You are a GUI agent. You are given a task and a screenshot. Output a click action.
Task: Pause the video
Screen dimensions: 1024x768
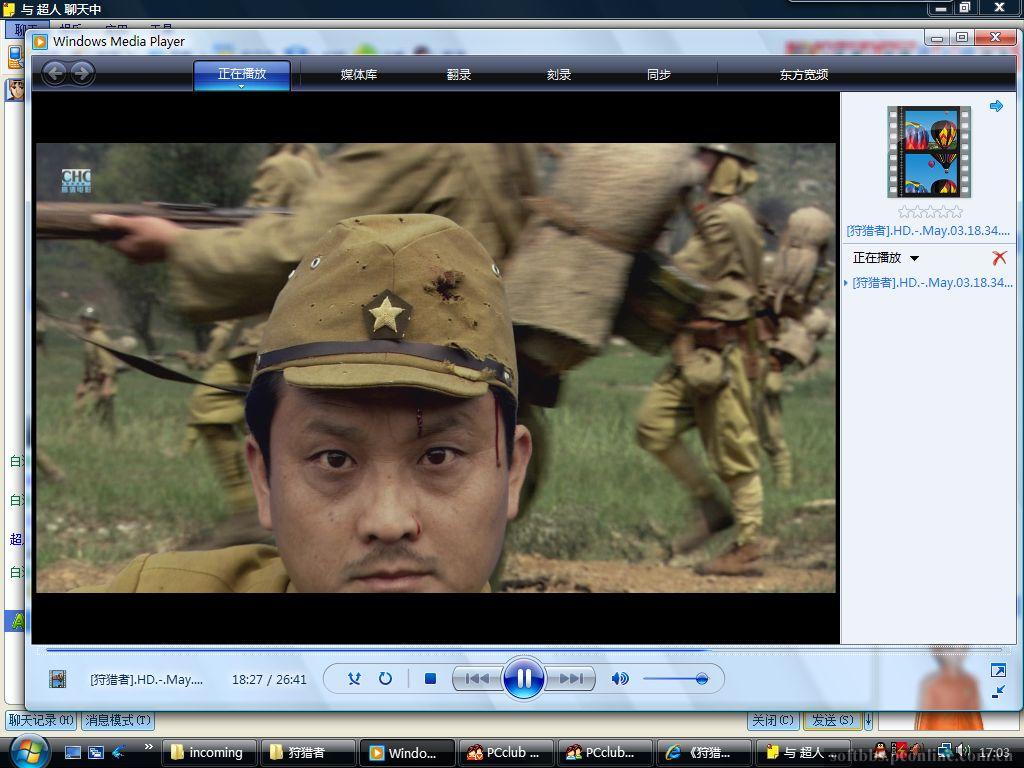tap(523, 679)
